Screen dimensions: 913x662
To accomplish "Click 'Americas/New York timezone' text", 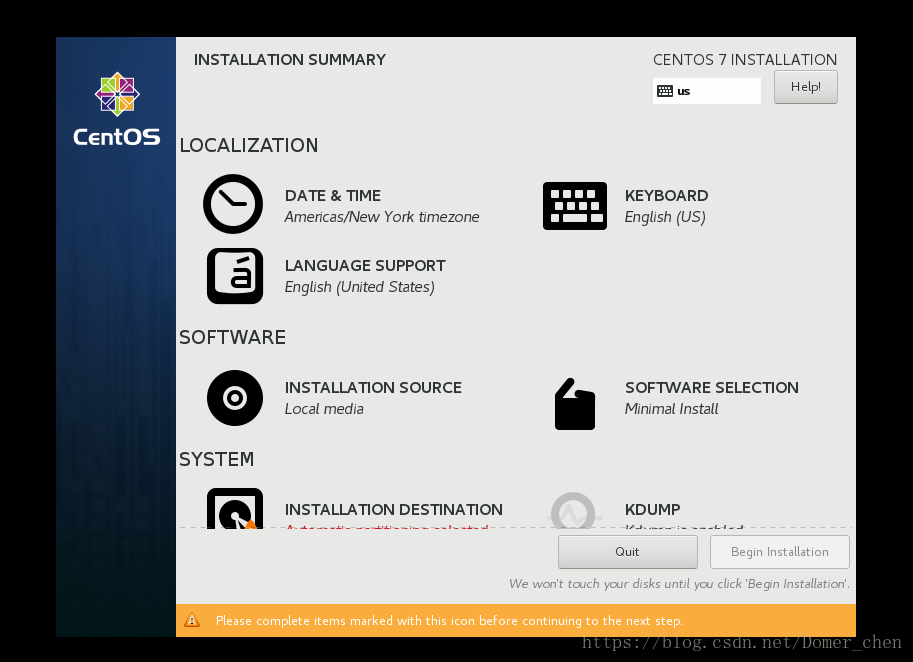I will click(x=382, y=217).
